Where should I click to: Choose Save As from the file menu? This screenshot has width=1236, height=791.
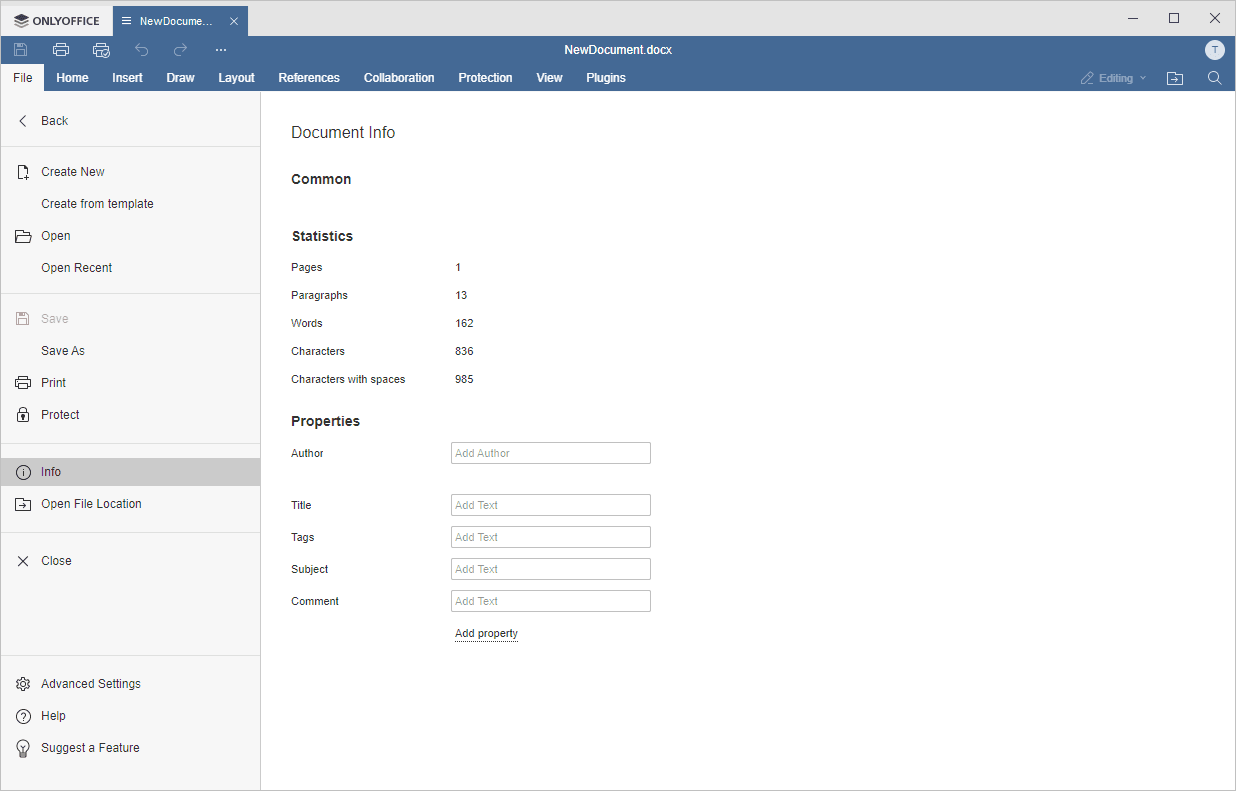point(63,351)
